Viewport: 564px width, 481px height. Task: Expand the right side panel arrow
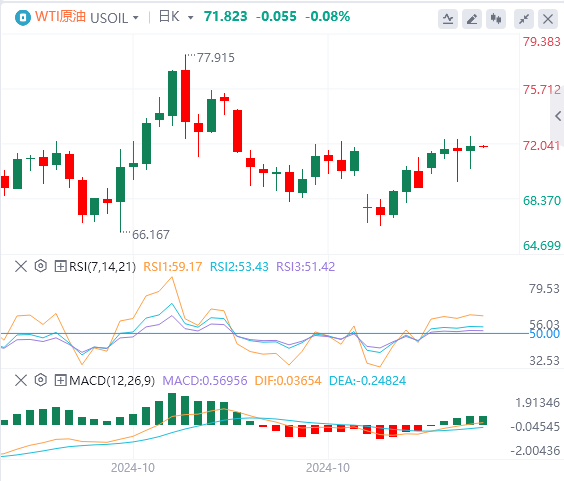[558, 116]
